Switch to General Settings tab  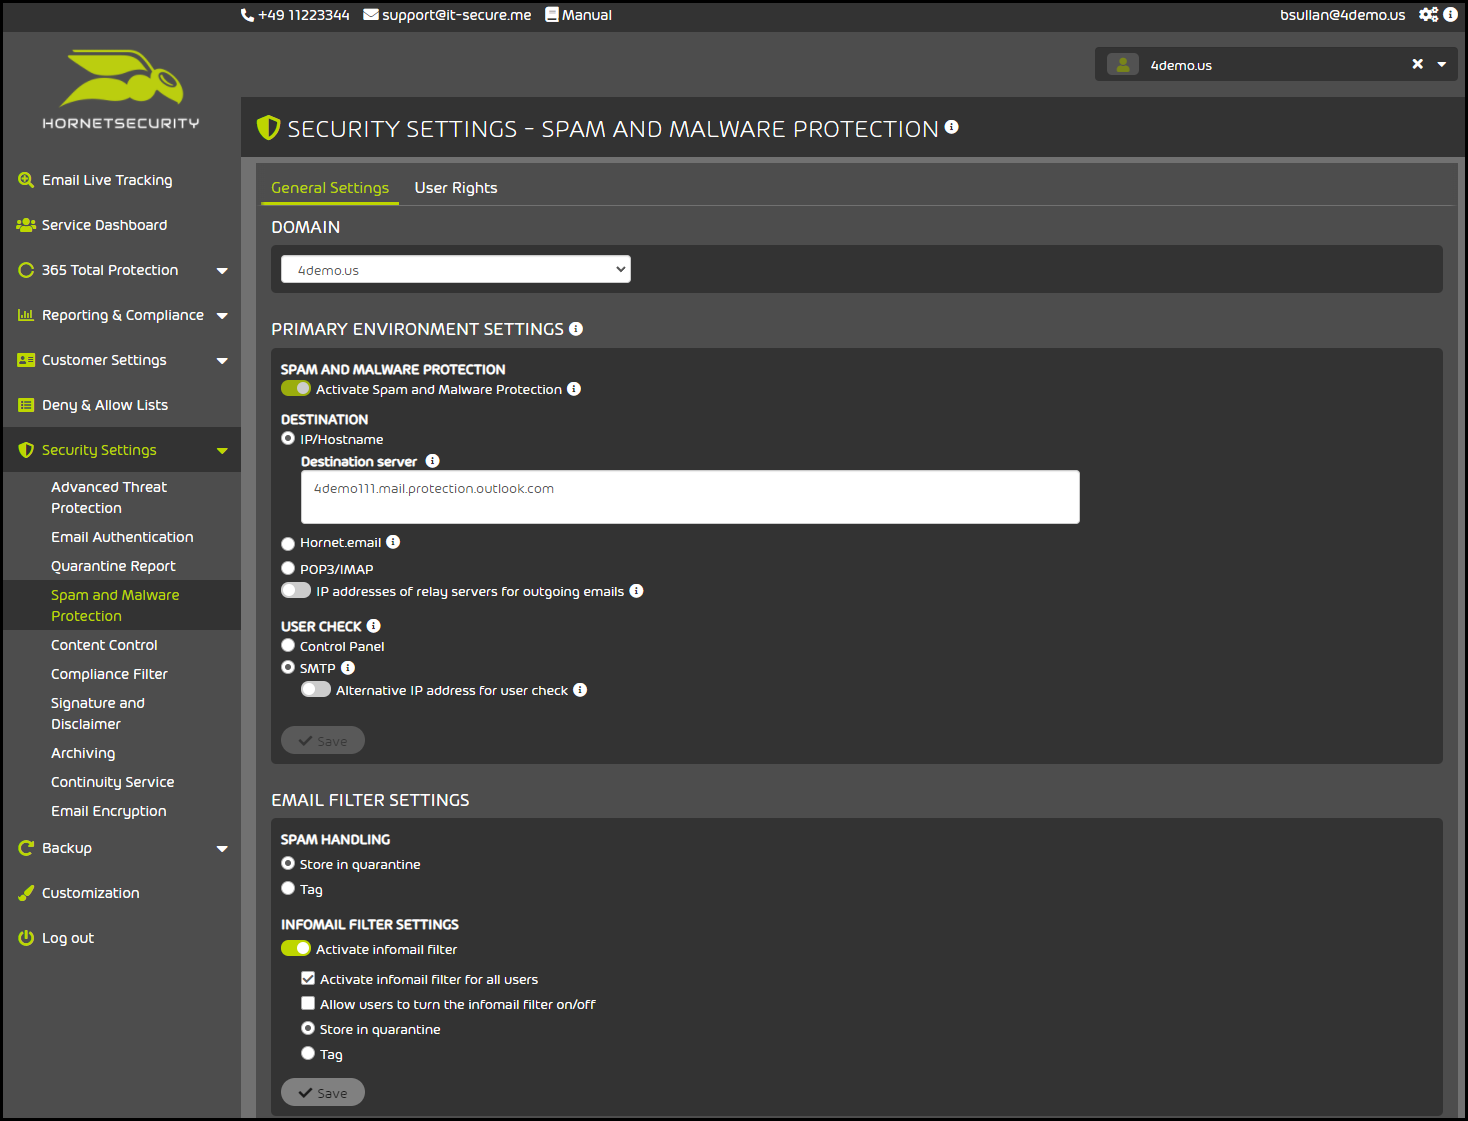[x=330, y=188]
